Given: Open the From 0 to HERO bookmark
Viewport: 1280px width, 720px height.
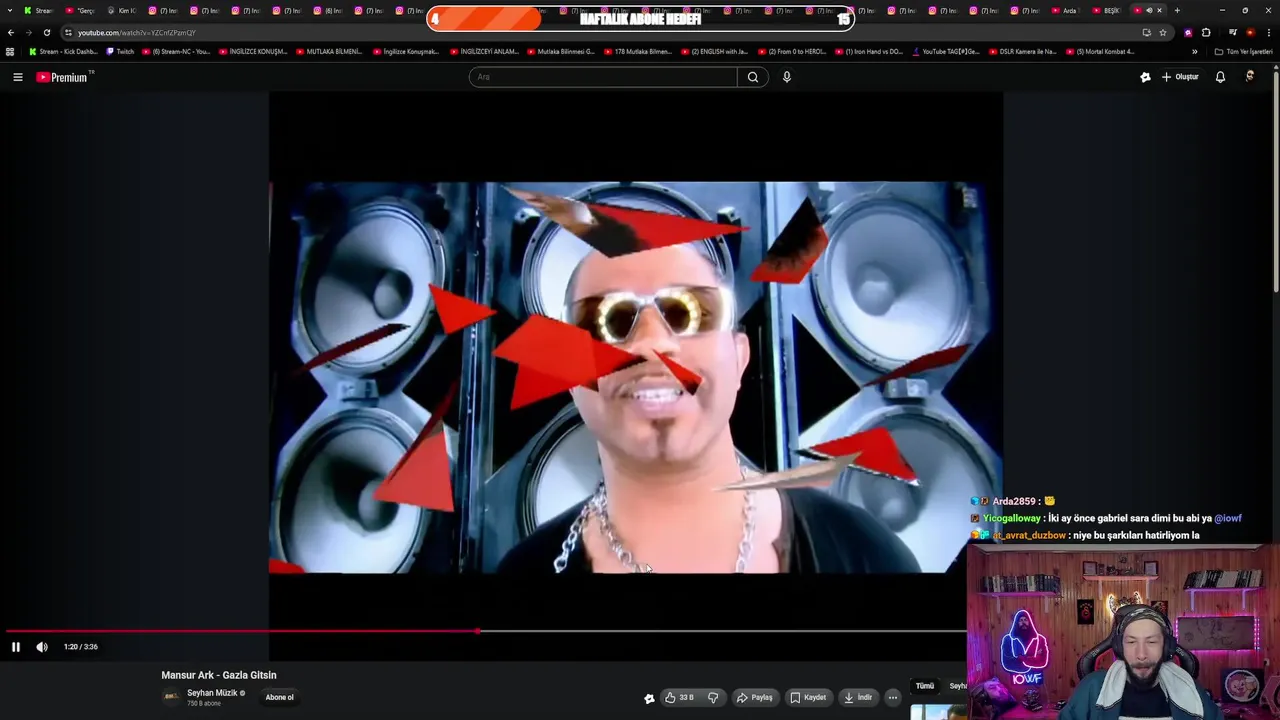Looking at the screenshot, I should (x=792, y=51).
